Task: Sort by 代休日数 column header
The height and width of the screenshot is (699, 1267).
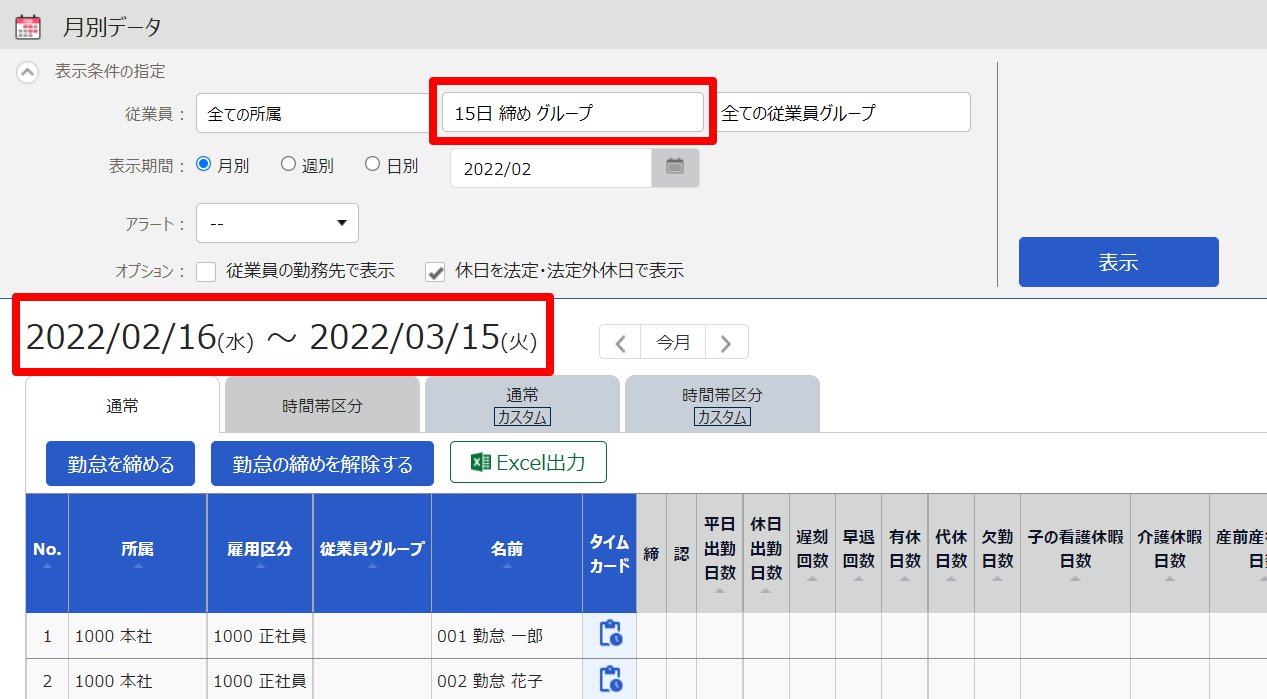Action: pyautogui.click(x=951, y=553)
